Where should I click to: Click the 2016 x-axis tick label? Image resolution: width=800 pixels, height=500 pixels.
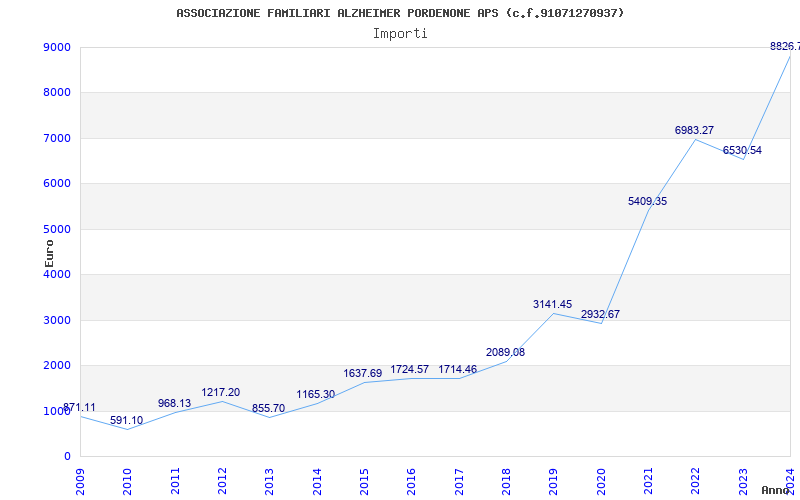point(412,481)
